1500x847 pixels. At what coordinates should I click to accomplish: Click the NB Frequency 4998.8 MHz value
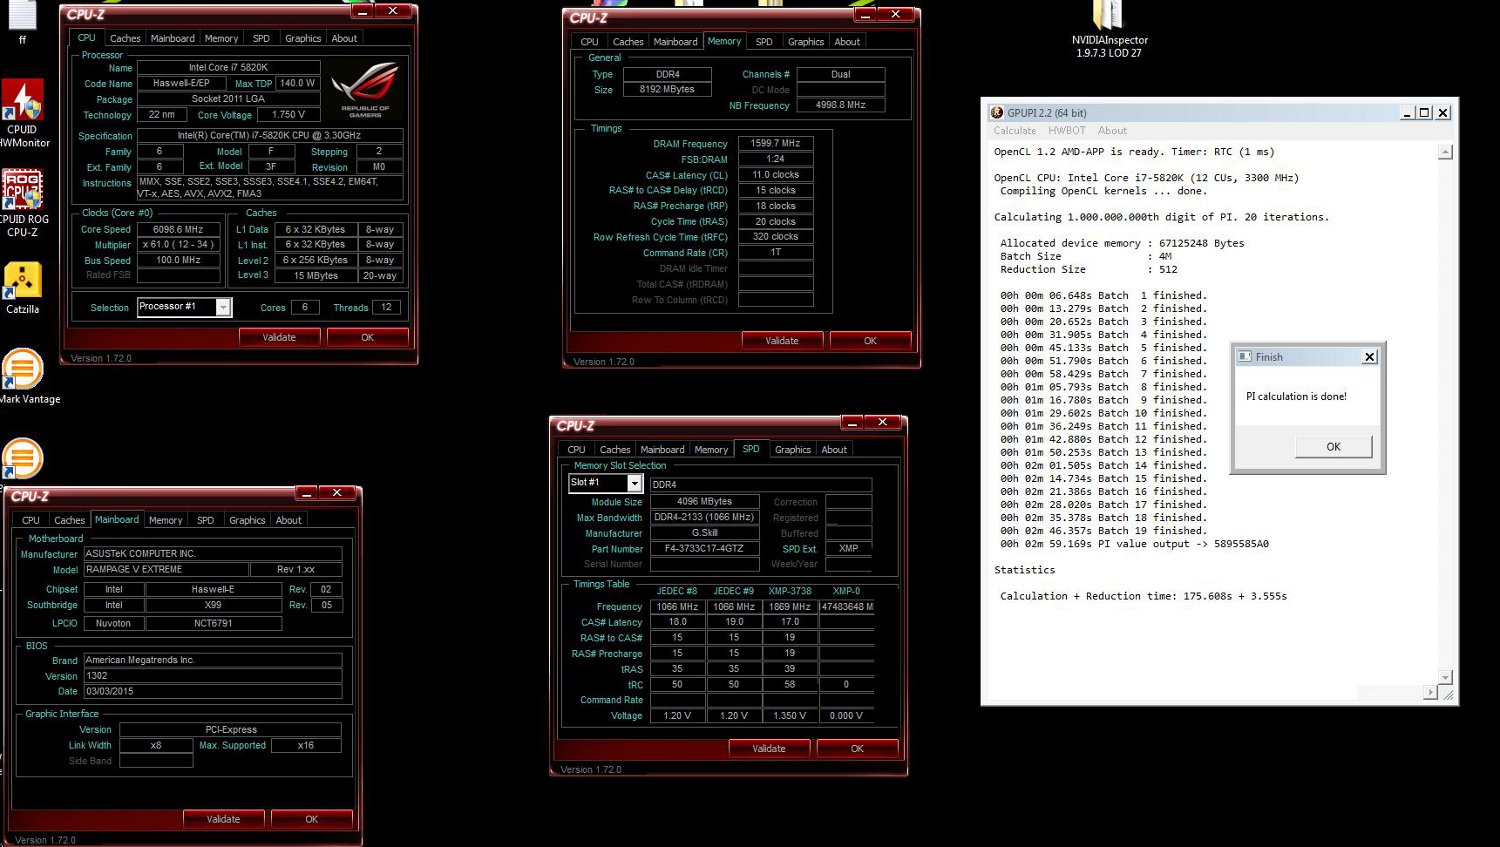[x=840, y=105]
